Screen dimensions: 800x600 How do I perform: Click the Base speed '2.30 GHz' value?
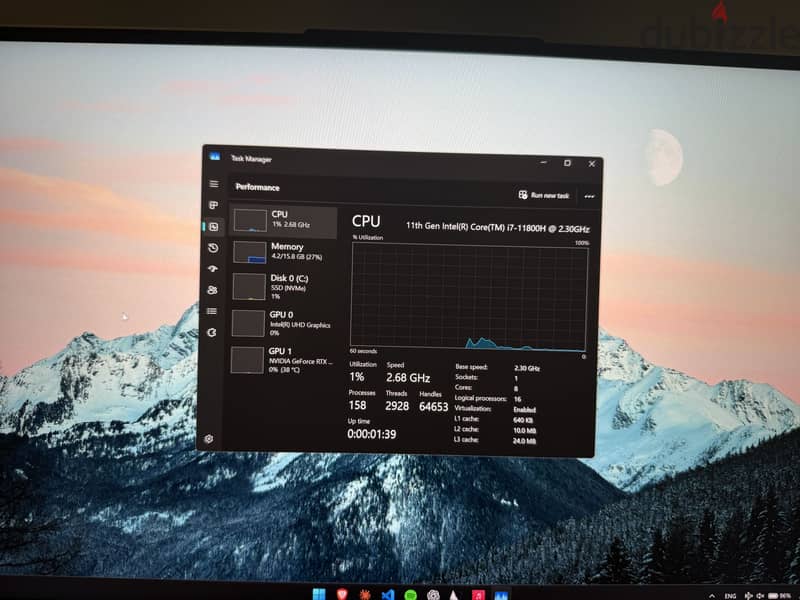(x=527, y=368)
